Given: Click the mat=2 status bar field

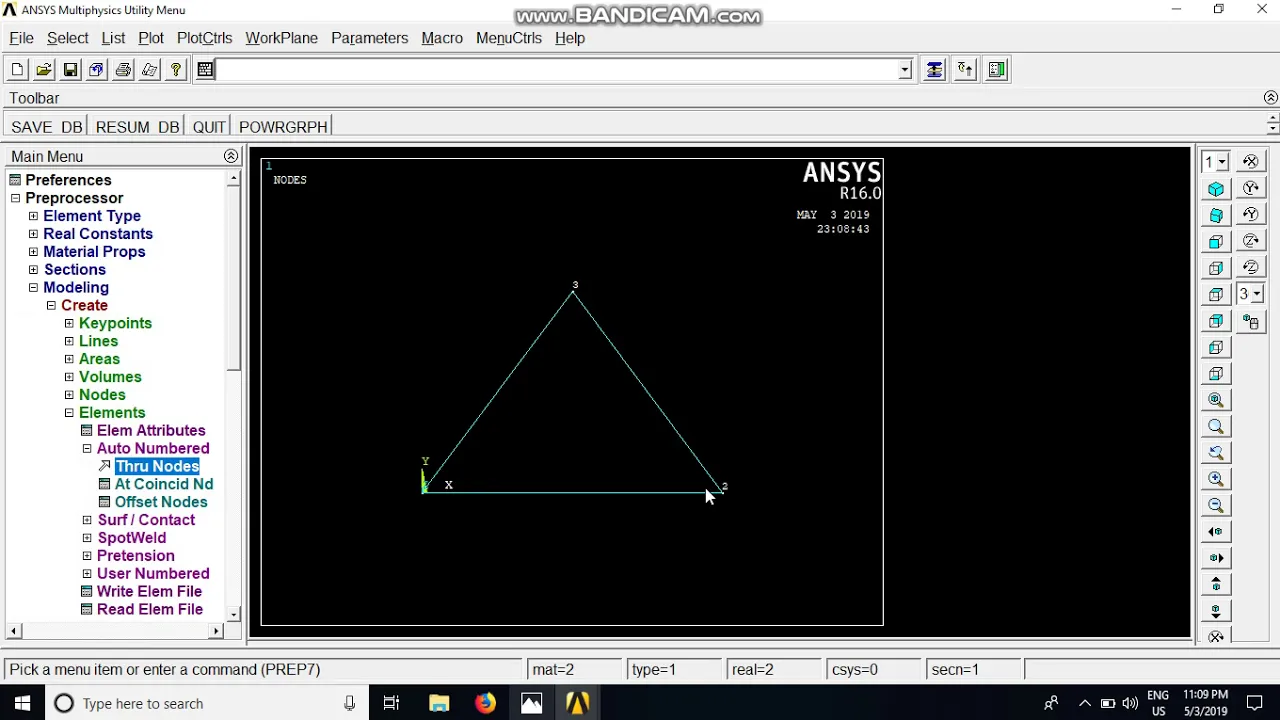Looking at the screenshot, I should 574,670.
